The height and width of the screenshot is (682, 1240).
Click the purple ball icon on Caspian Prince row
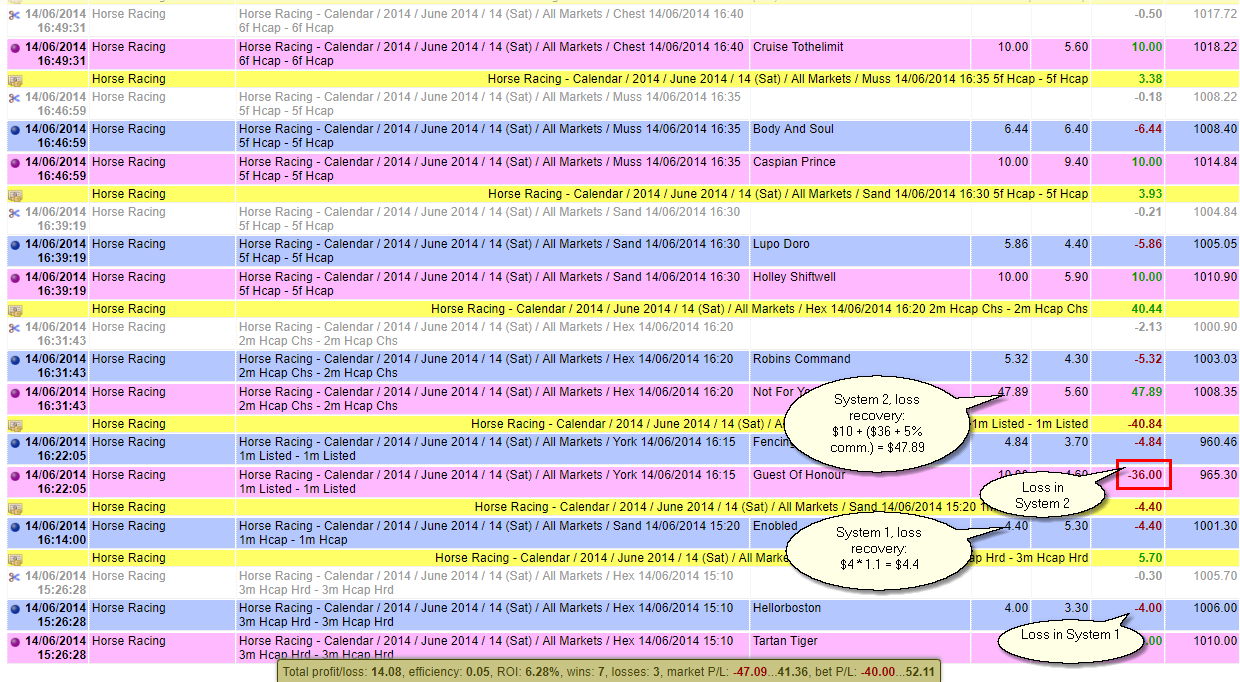(x=14, y=162)
